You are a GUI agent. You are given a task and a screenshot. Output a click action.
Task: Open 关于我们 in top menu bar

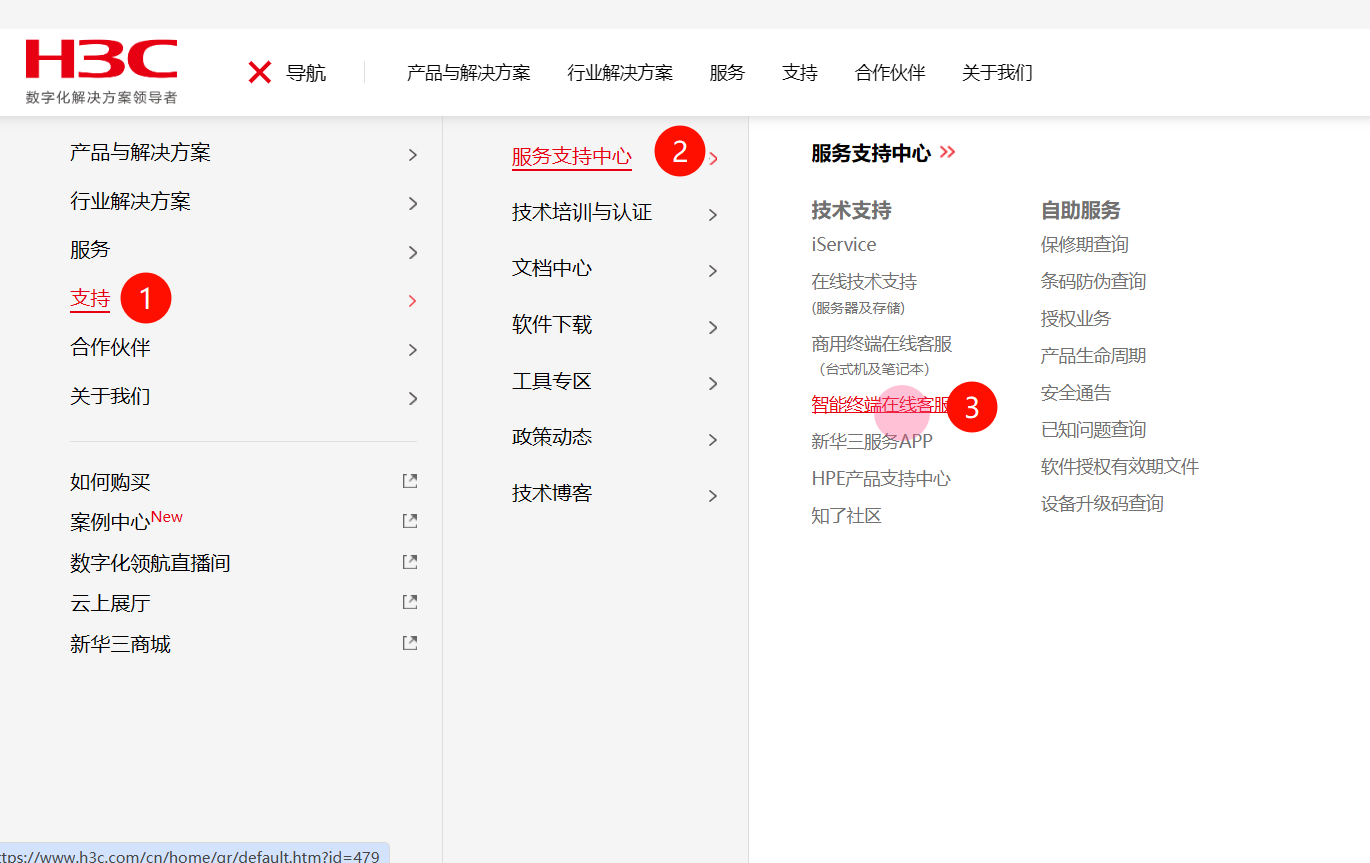tap(996, 72)
